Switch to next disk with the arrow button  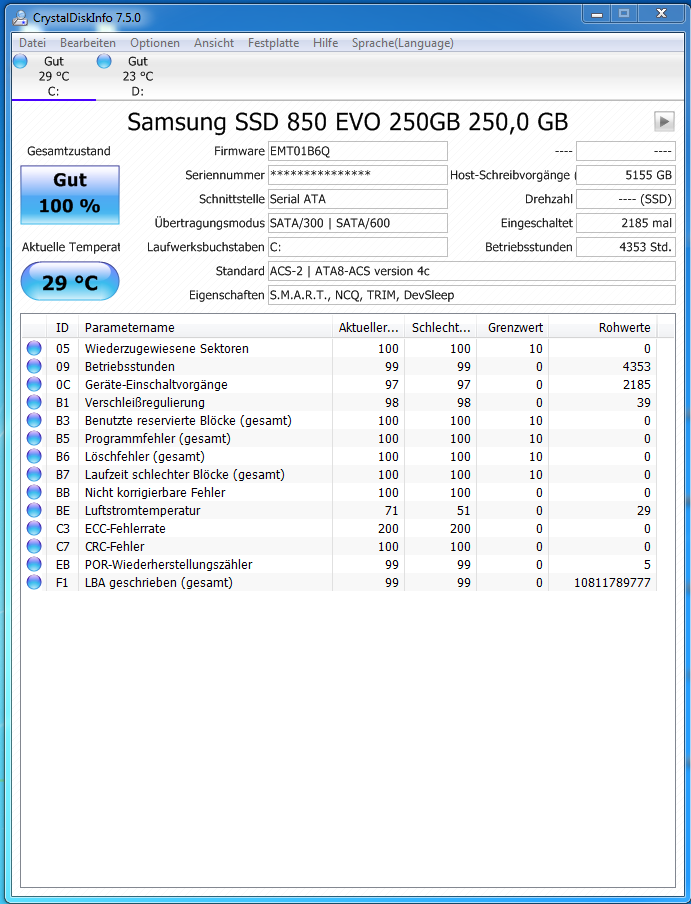click(664, 122)
